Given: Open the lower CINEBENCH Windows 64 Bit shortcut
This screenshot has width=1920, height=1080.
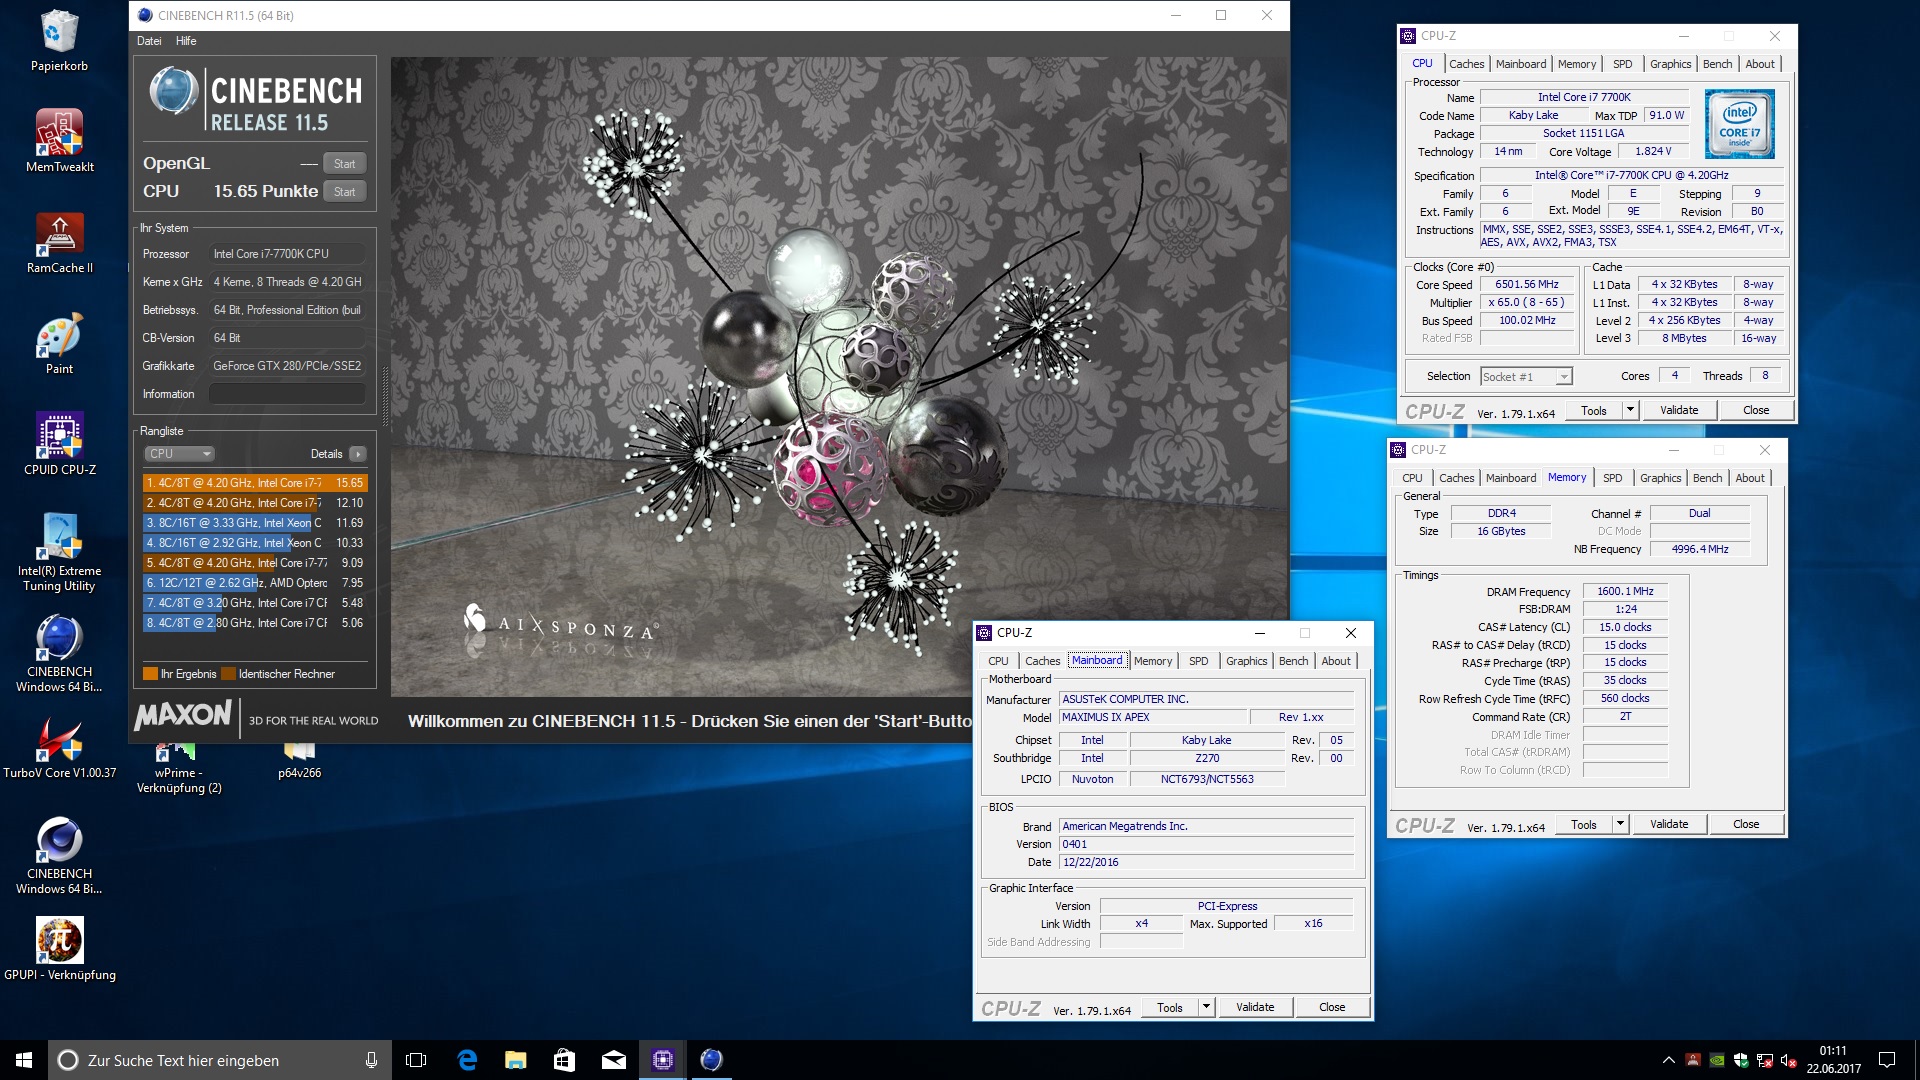Looking at the screenshot, I should (x=59, y=854).
